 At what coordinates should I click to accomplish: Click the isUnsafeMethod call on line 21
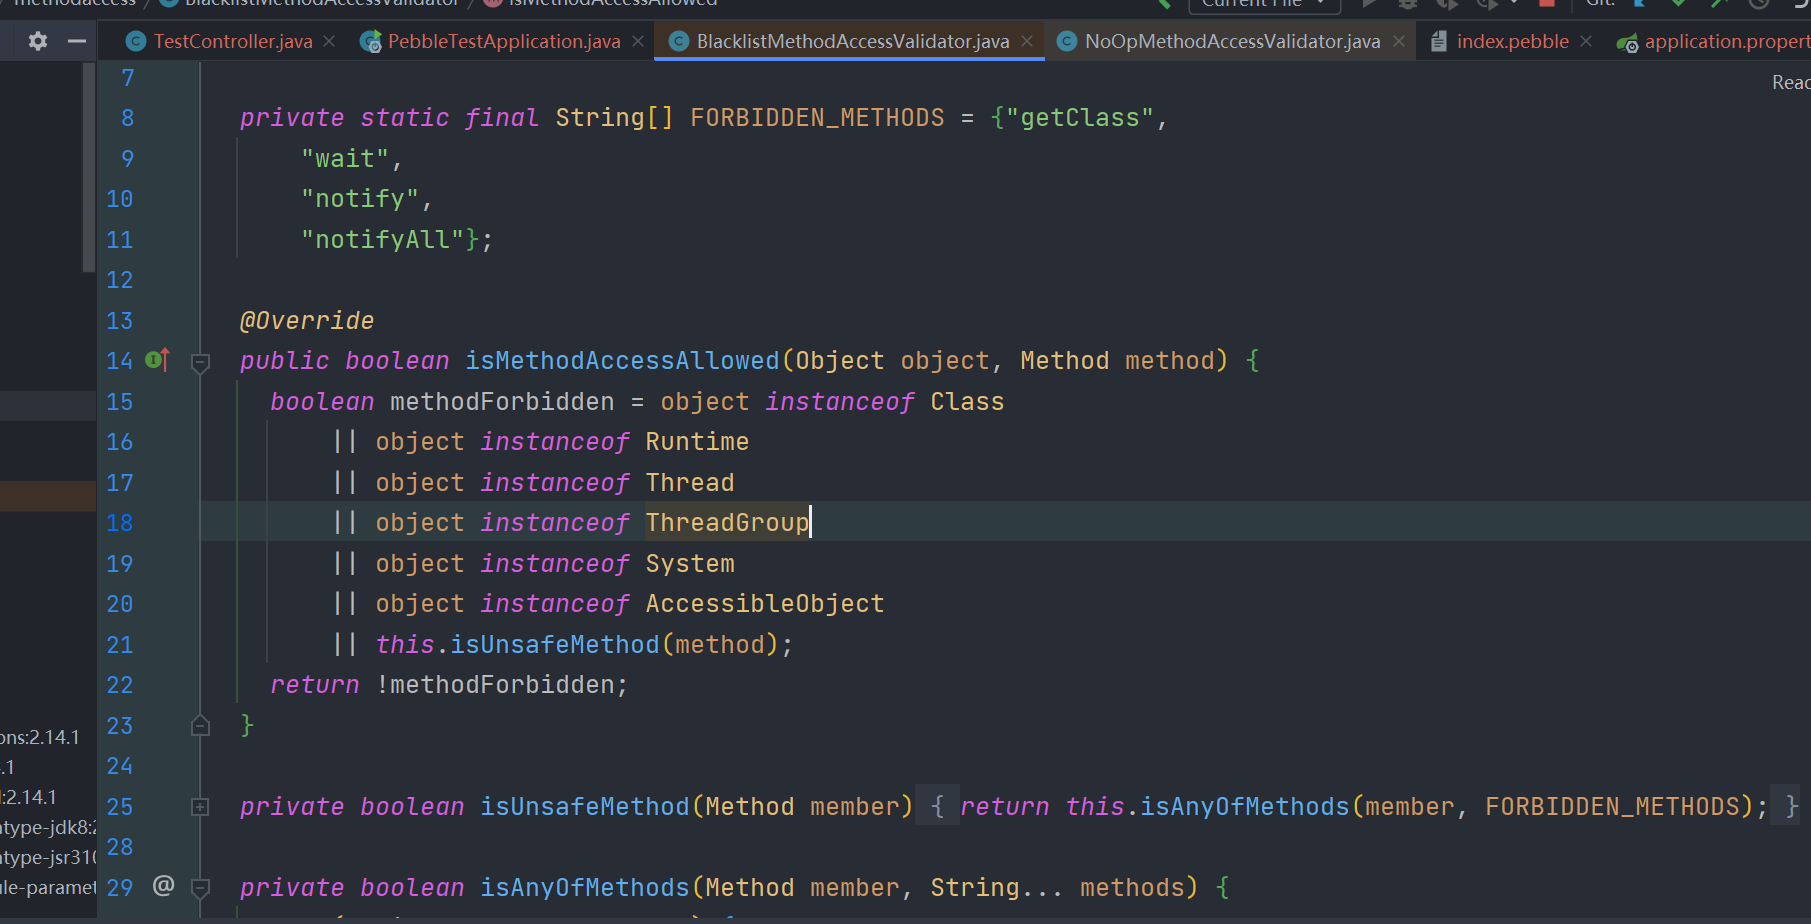point(554,645)
